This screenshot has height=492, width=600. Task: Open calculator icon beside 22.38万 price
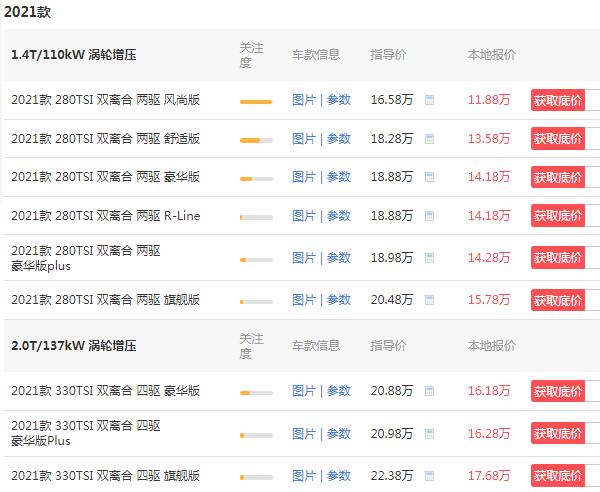click(x=429, y=476)
